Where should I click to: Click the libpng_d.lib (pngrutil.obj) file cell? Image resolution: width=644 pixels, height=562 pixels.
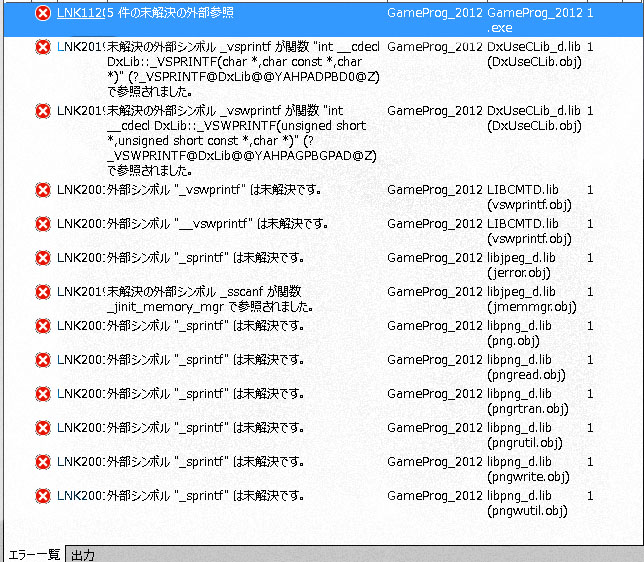point(527,435)
